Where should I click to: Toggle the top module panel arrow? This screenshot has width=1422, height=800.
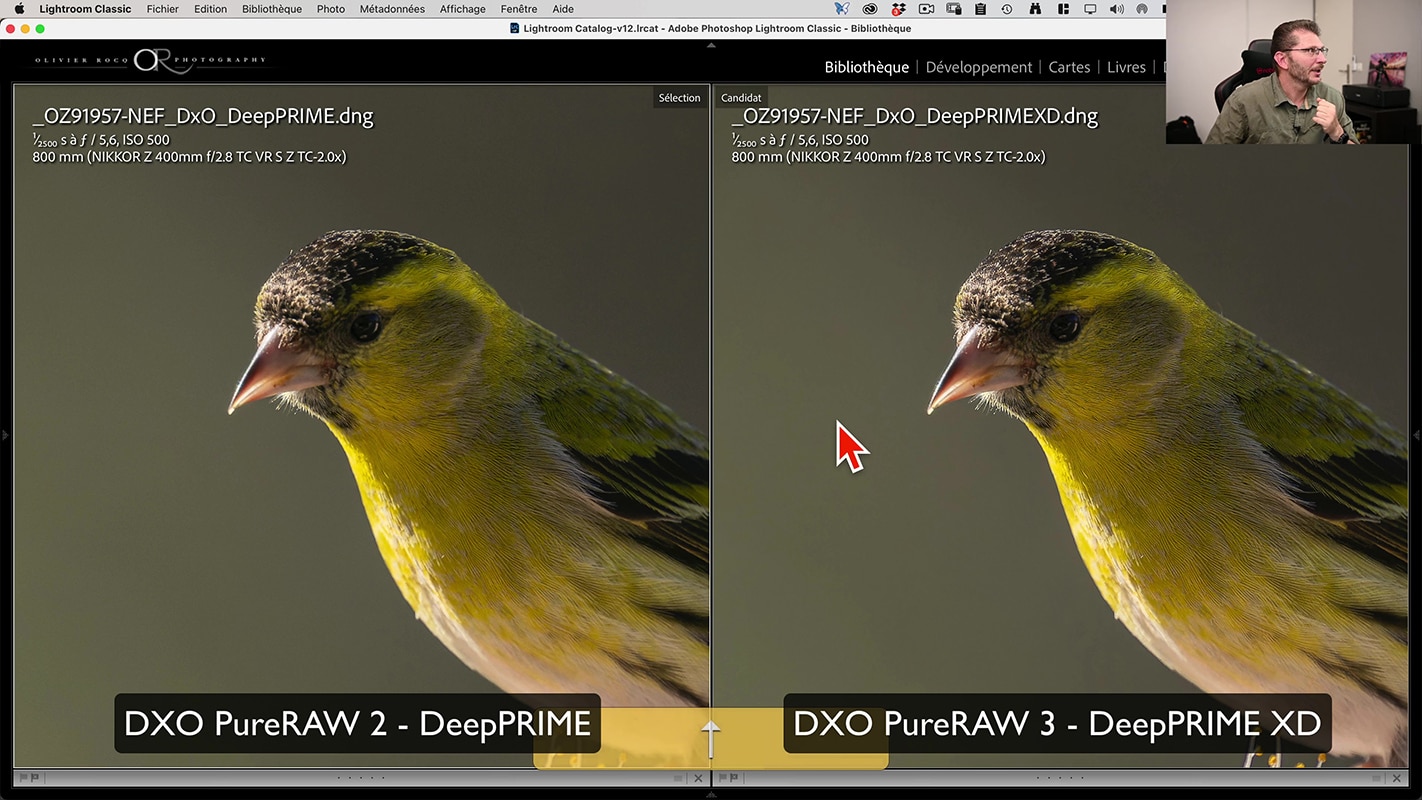click(711, 45)
